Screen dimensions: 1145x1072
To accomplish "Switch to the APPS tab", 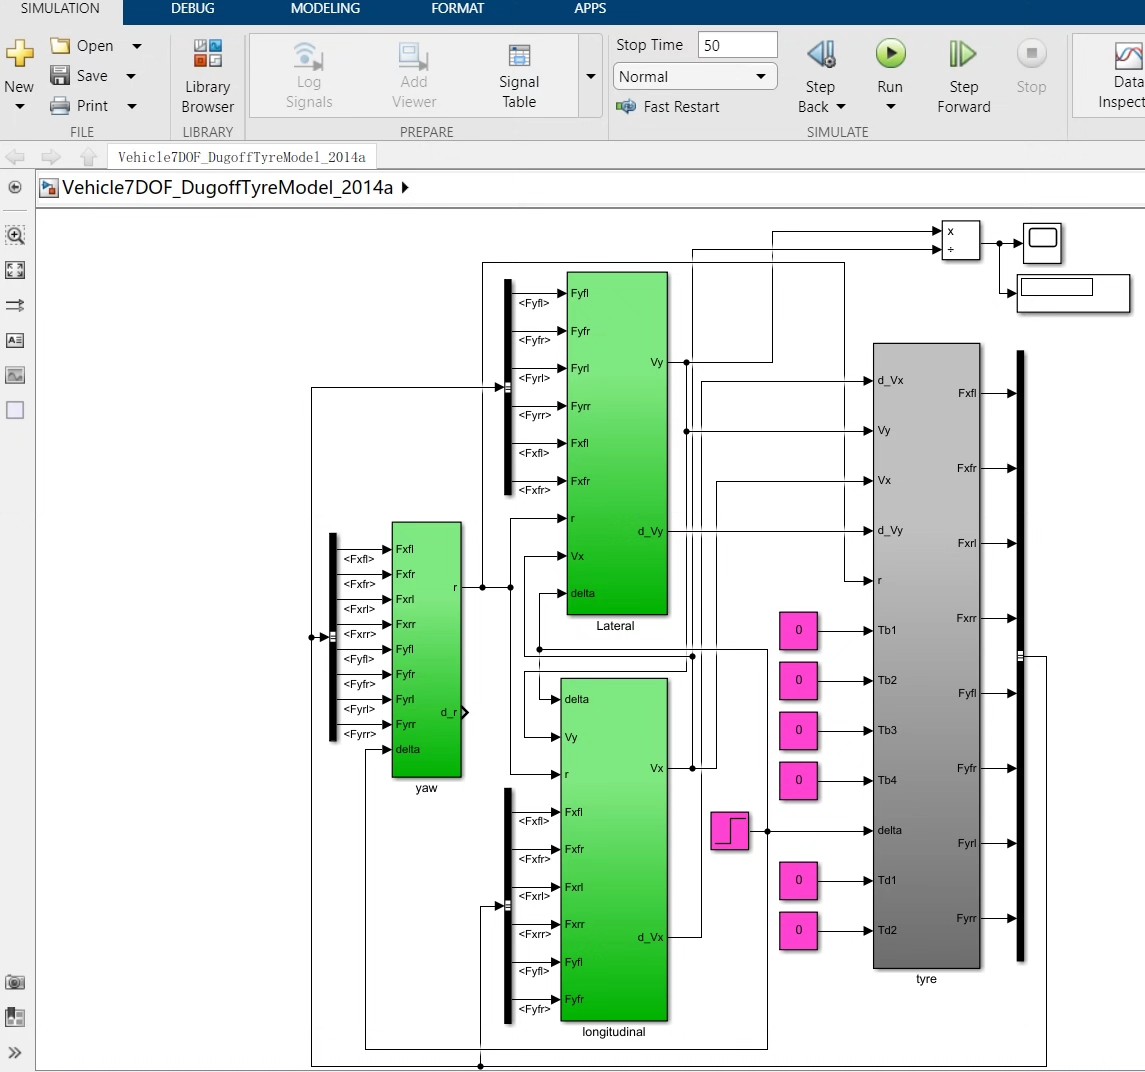I will click(x=590, y=8).
